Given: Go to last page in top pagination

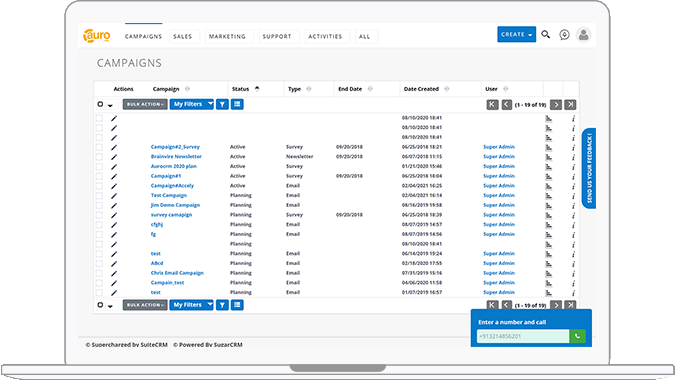Looking at the screenshot, I should point(570,105).
